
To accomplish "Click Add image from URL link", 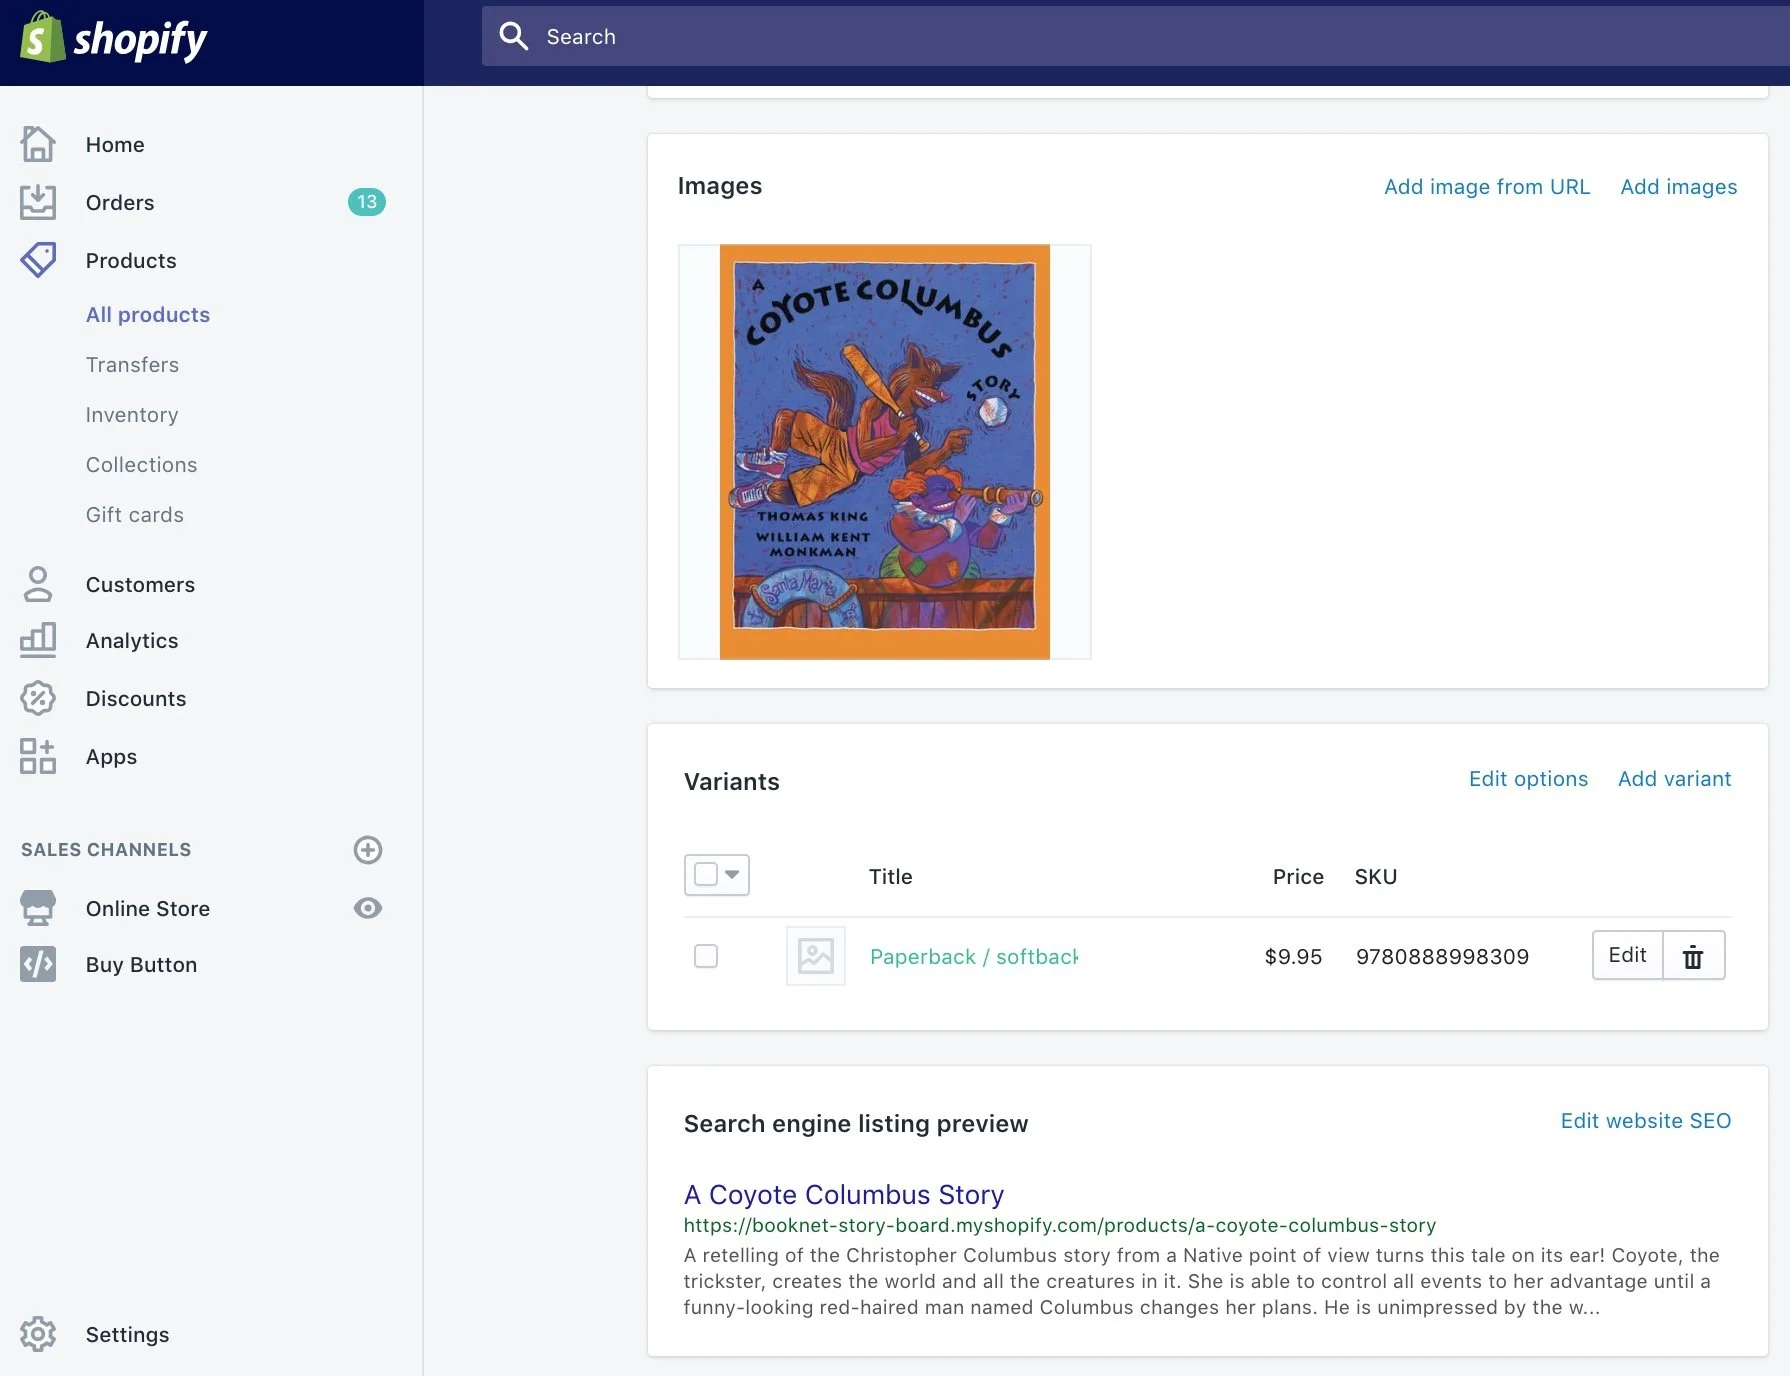I will coord(1486,187).
